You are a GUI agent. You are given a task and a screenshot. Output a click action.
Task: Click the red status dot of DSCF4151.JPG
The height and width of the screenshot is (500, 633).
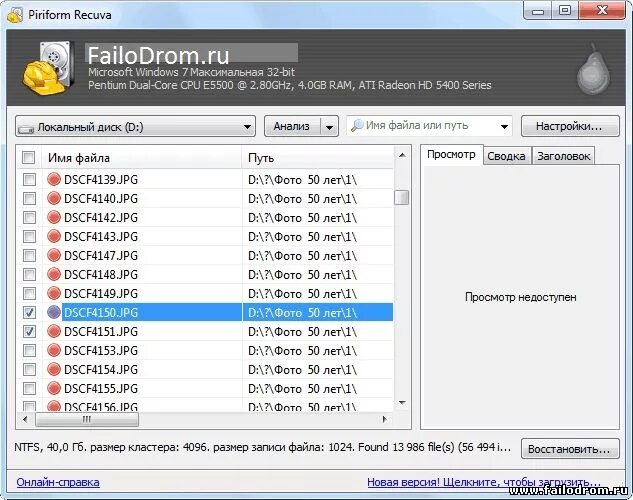pyautogui.click(x=54, y=331)
